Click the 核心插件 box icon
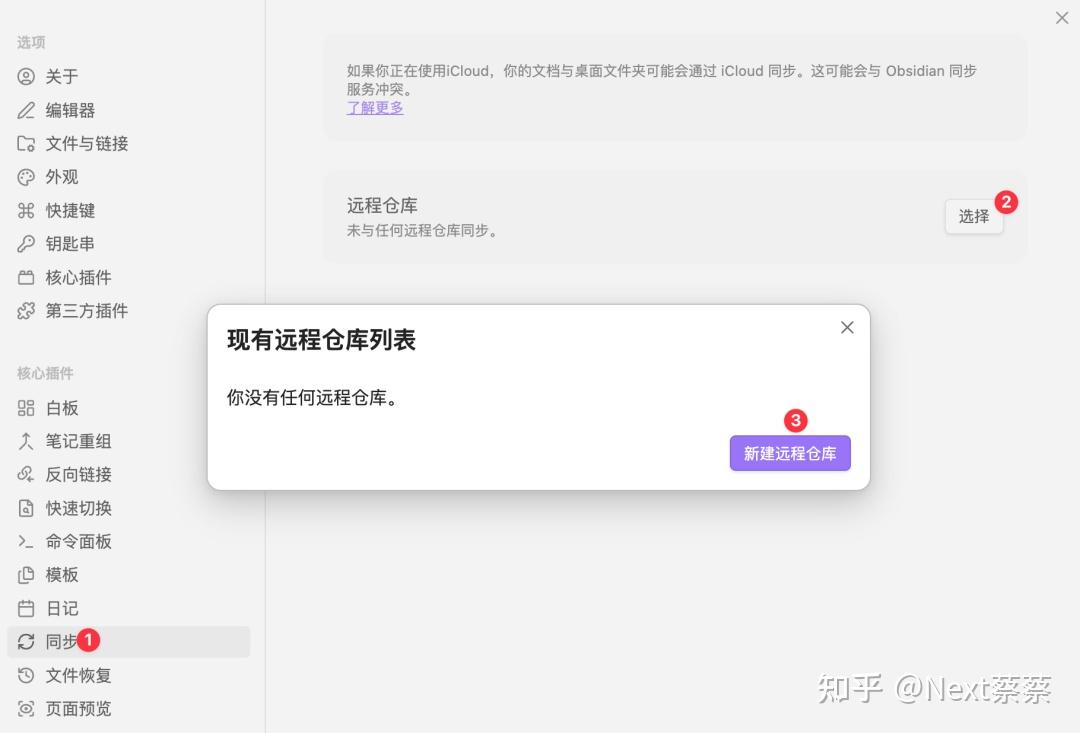 26,278
